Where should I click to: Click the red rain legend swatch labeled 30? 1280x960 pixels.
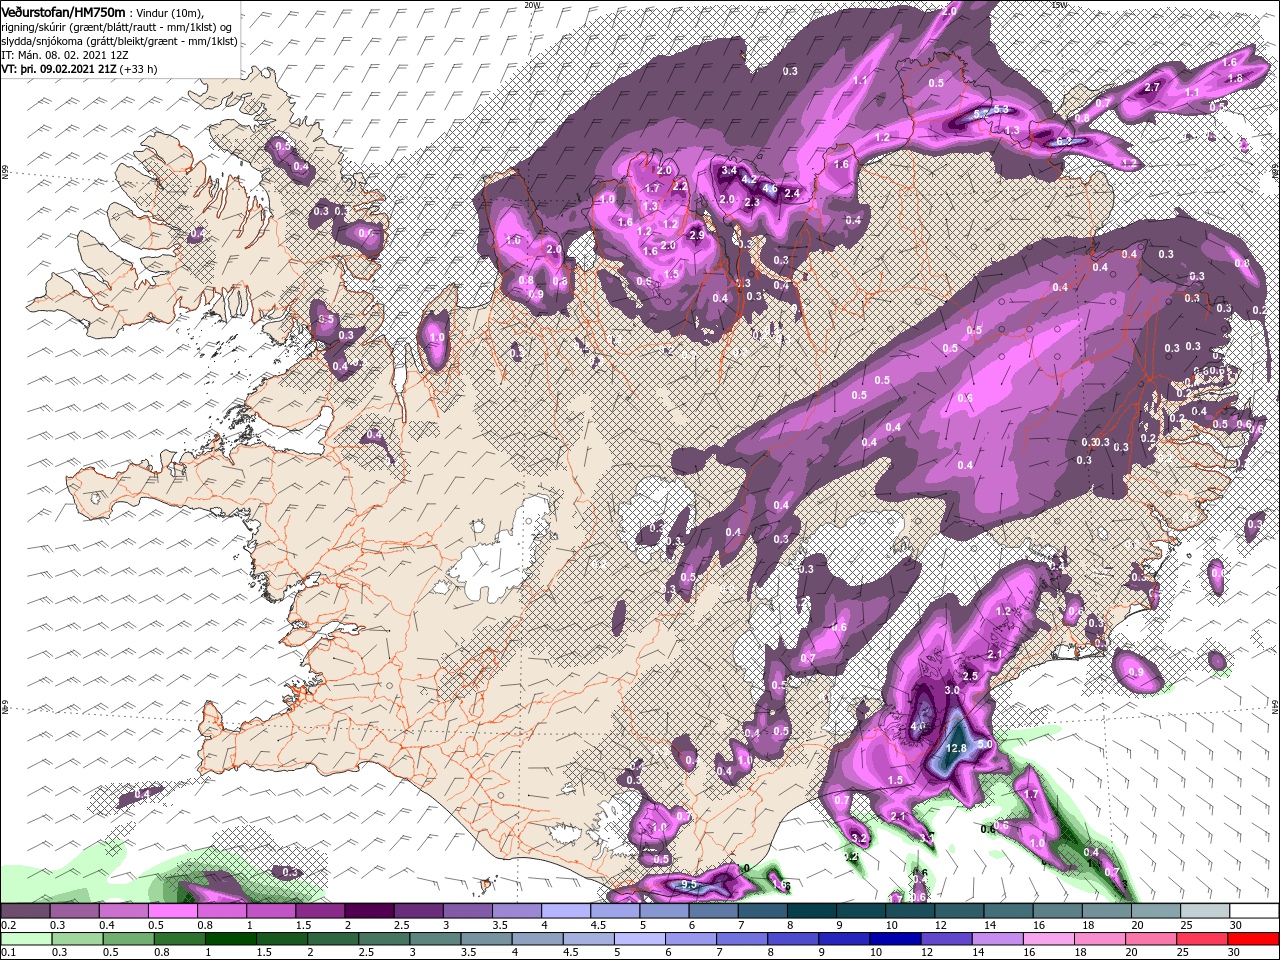1253,939
